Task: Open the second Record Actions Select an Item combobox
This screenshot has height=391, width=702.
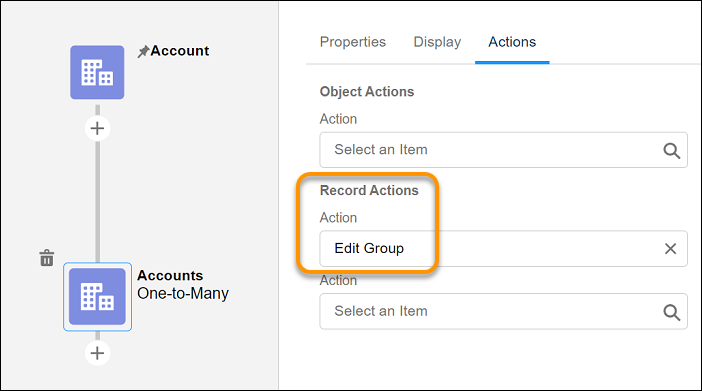Action: [x=503, y=311]
